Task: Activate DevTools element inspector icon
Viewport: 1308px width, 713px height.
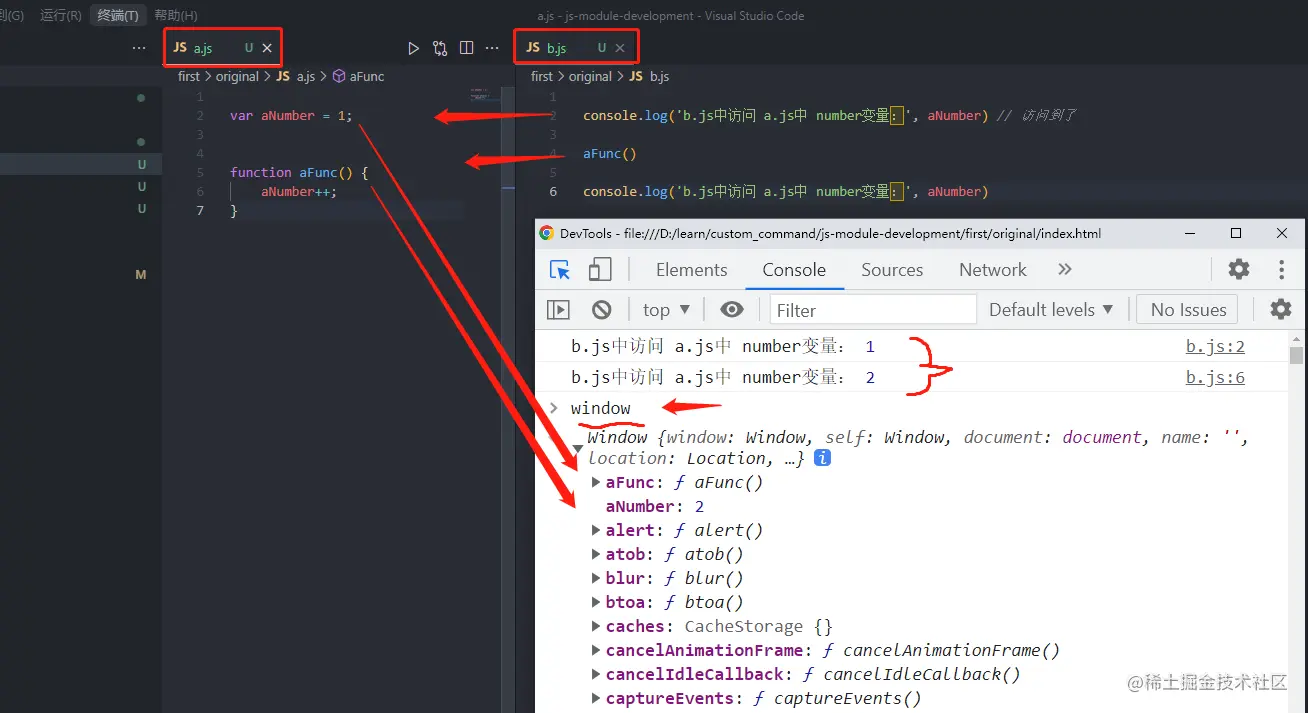Action: (560, 270)
